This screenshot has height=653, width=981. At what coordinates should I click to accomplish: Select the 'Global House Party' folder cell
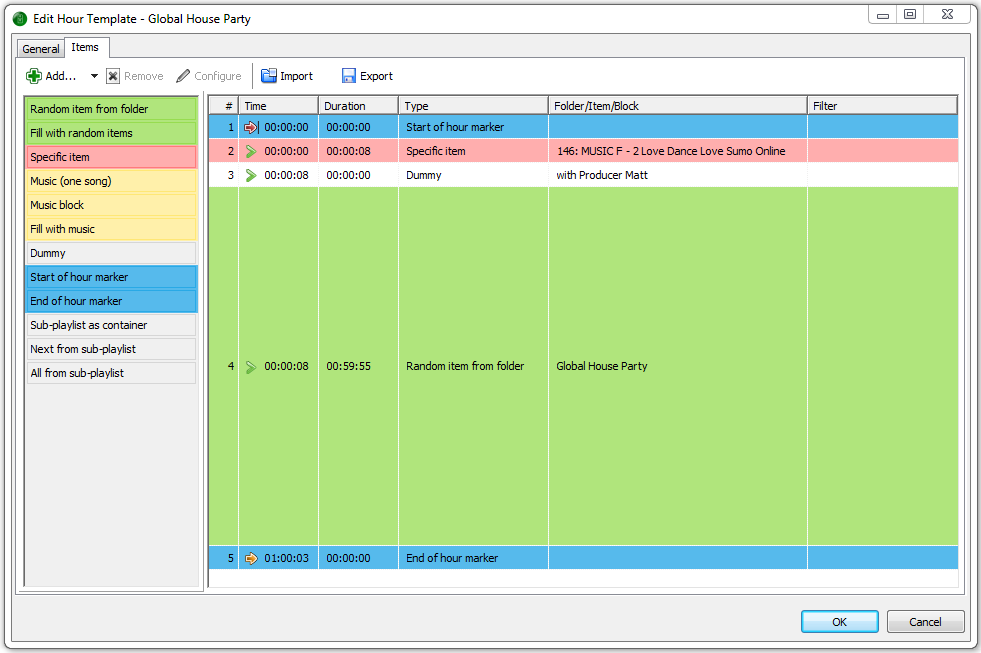pyautogui.click(x=678, y=367)
